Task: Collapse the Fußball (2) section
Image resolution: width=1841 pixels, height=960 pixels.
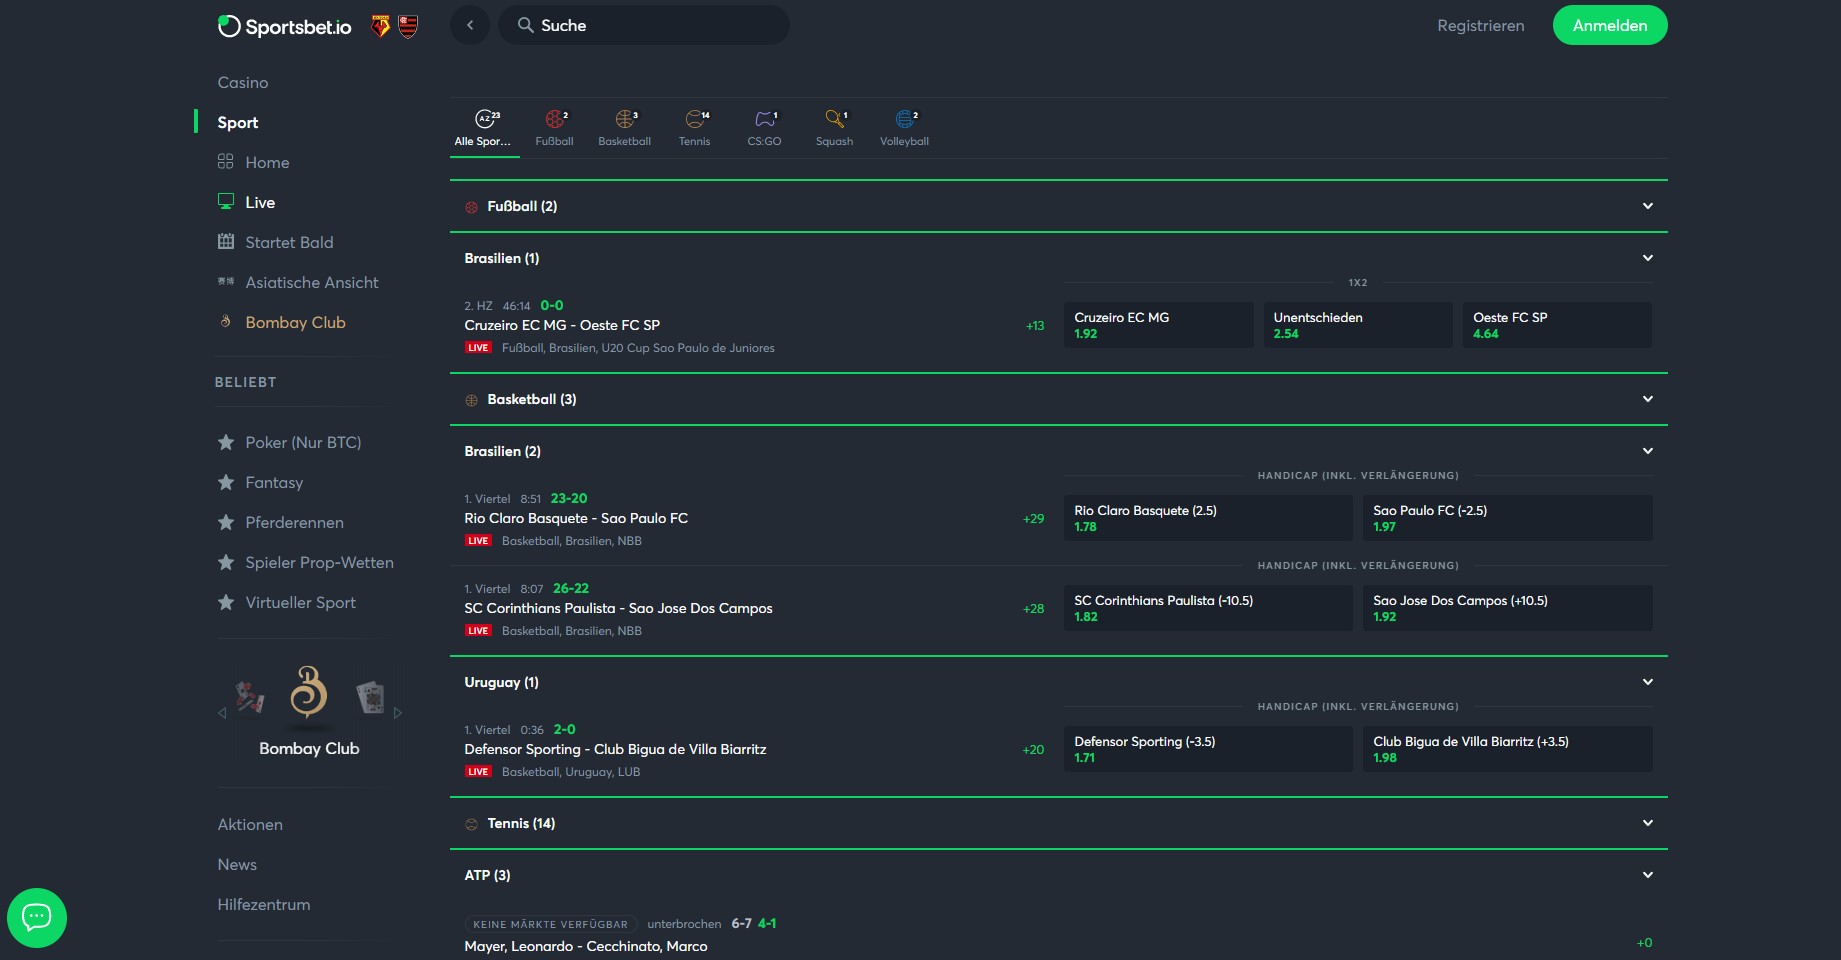Action: coord(1648,206)
